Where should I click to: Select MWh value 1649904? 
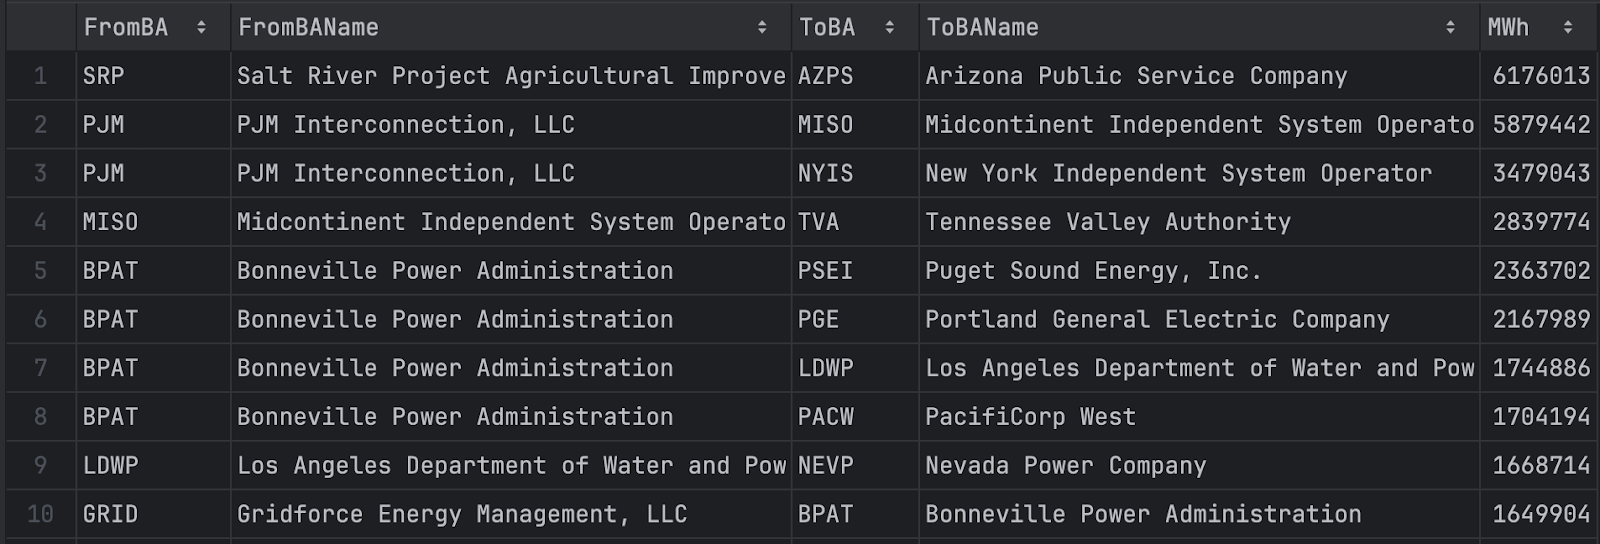click(1540, 514)
